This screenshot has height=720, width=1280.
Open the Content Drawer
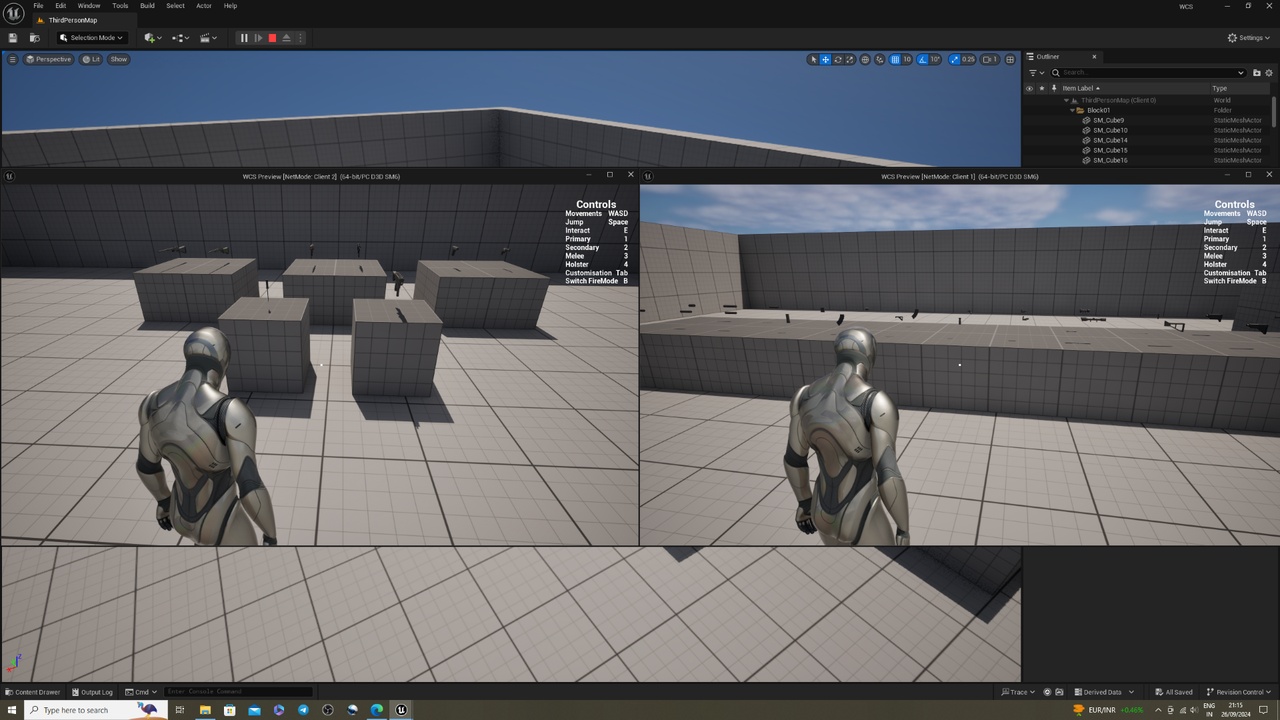(33, 692)
